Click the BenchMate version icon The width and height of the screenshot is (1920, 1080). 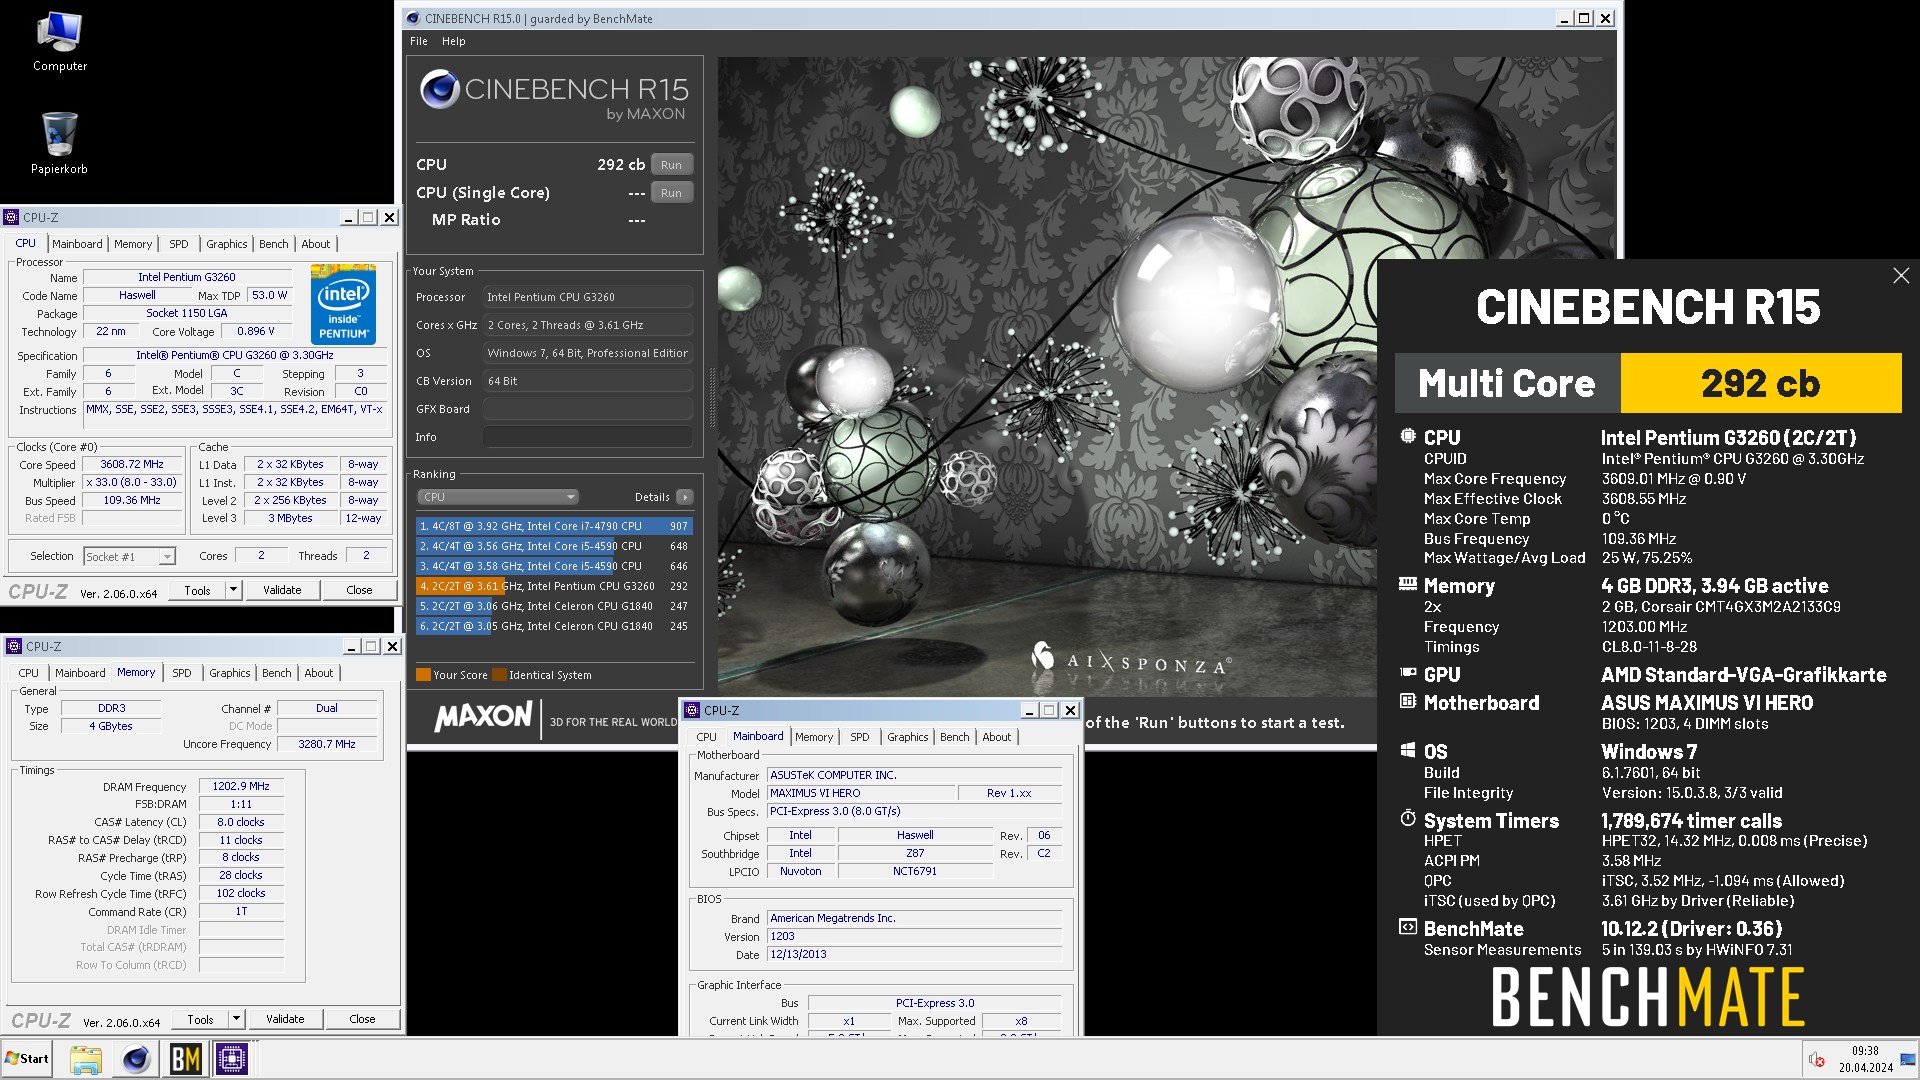(x=1408, y=927)
